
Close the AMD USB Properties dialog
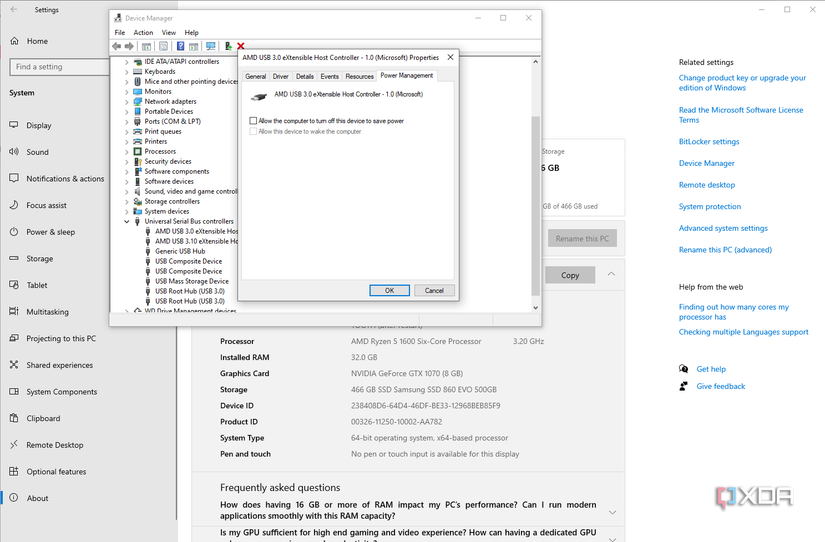tap(450, 57)
